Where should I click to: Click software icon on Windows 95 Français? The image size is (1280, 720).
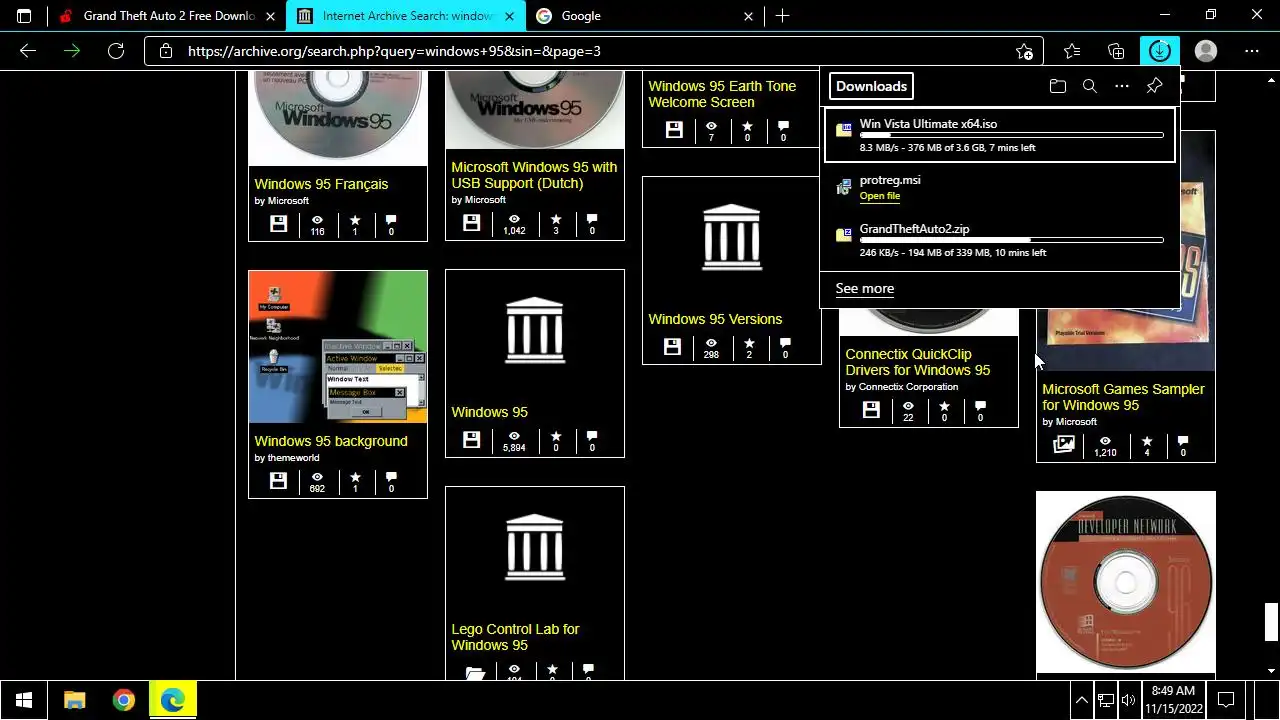(x=278, y=224)
